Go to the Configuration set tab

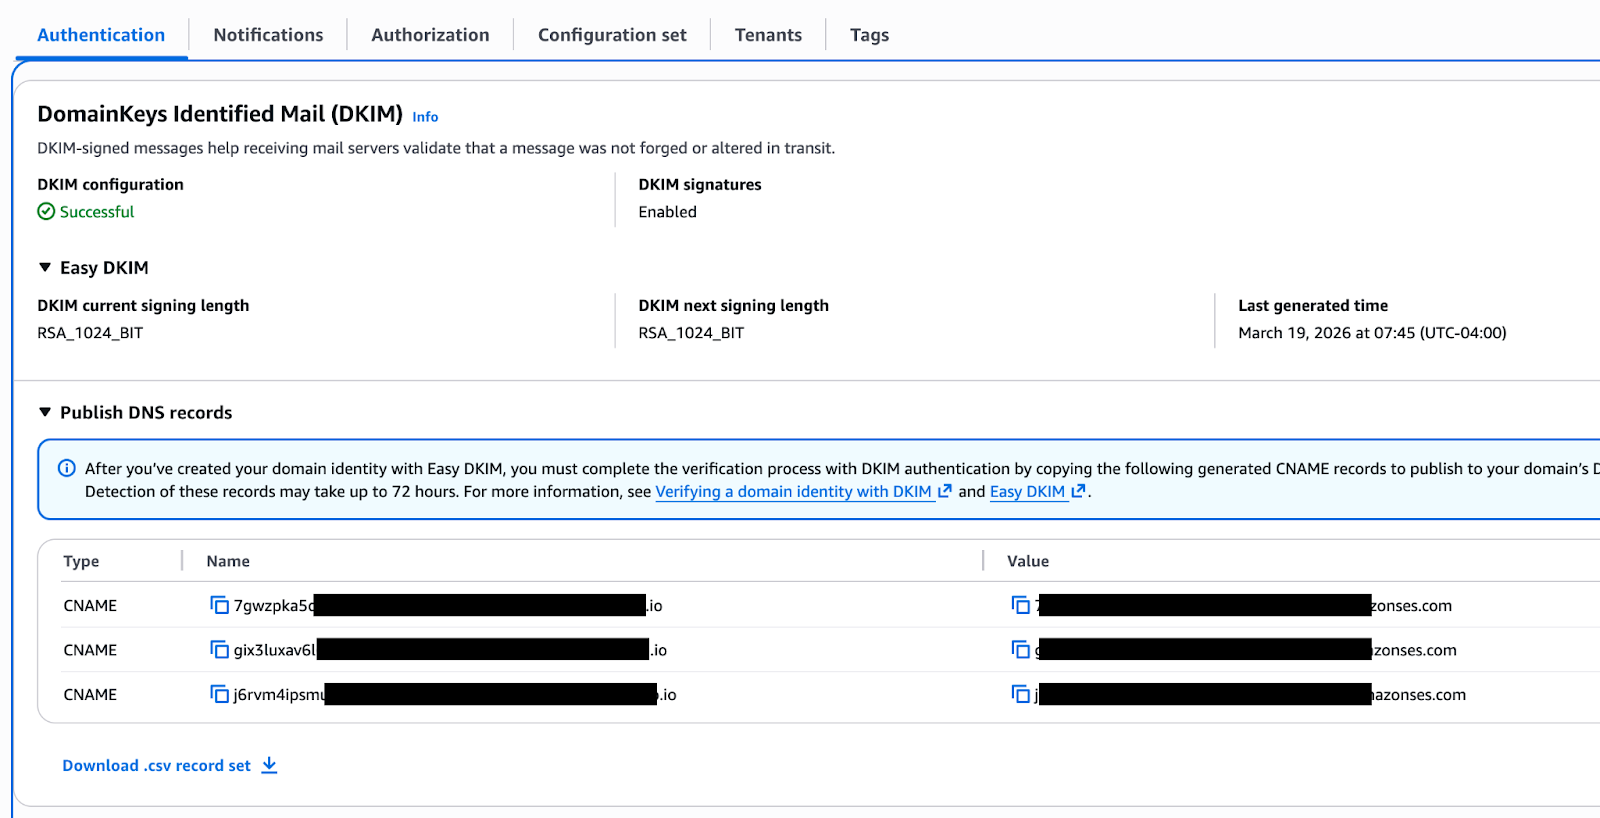pyautogui.click(x=612, y=35)
